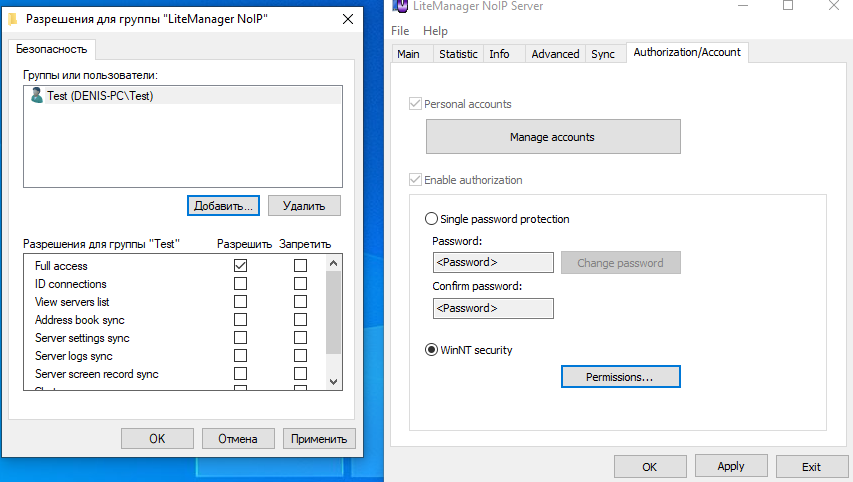Select the Test user icon in groups list
Screen dimensions: 853x482
pos(36,95)
